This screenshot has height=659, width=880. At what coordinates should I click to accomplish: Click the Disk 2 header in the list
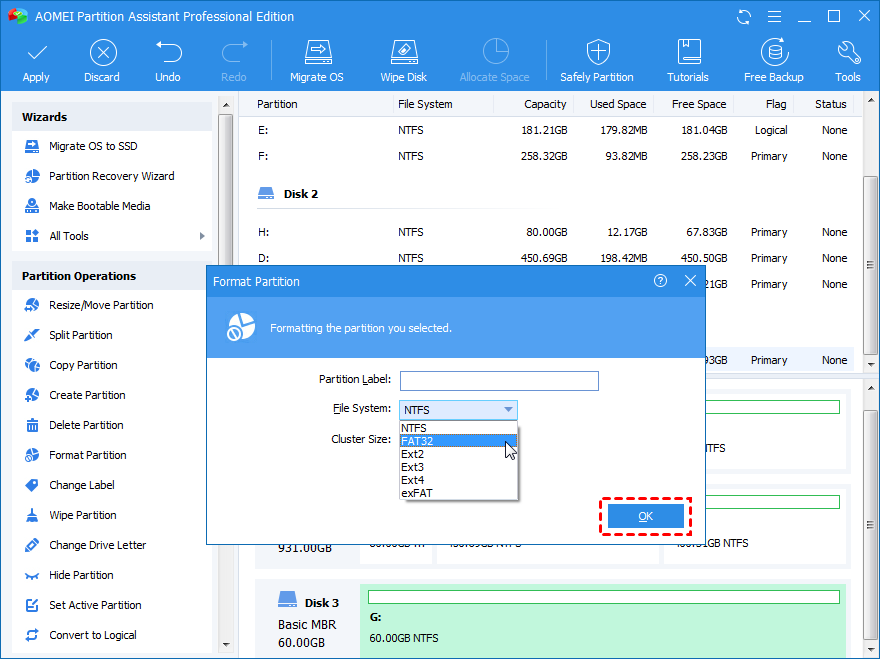click(288, 194)
